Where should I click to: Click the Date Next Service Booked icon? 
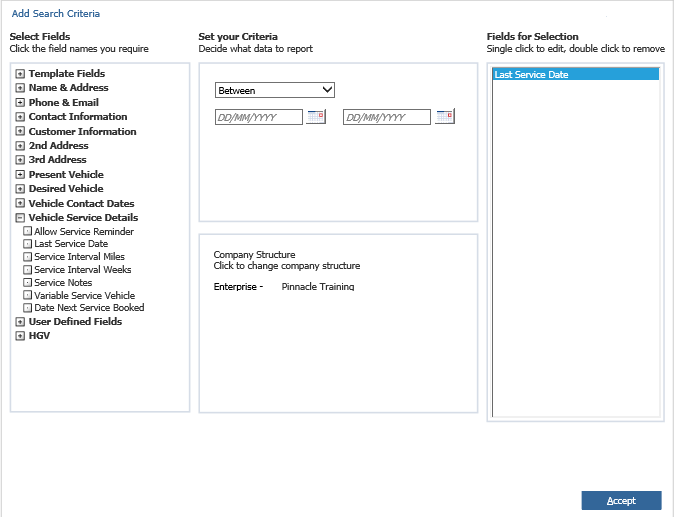pyautogui.click(x=28, y=308)
